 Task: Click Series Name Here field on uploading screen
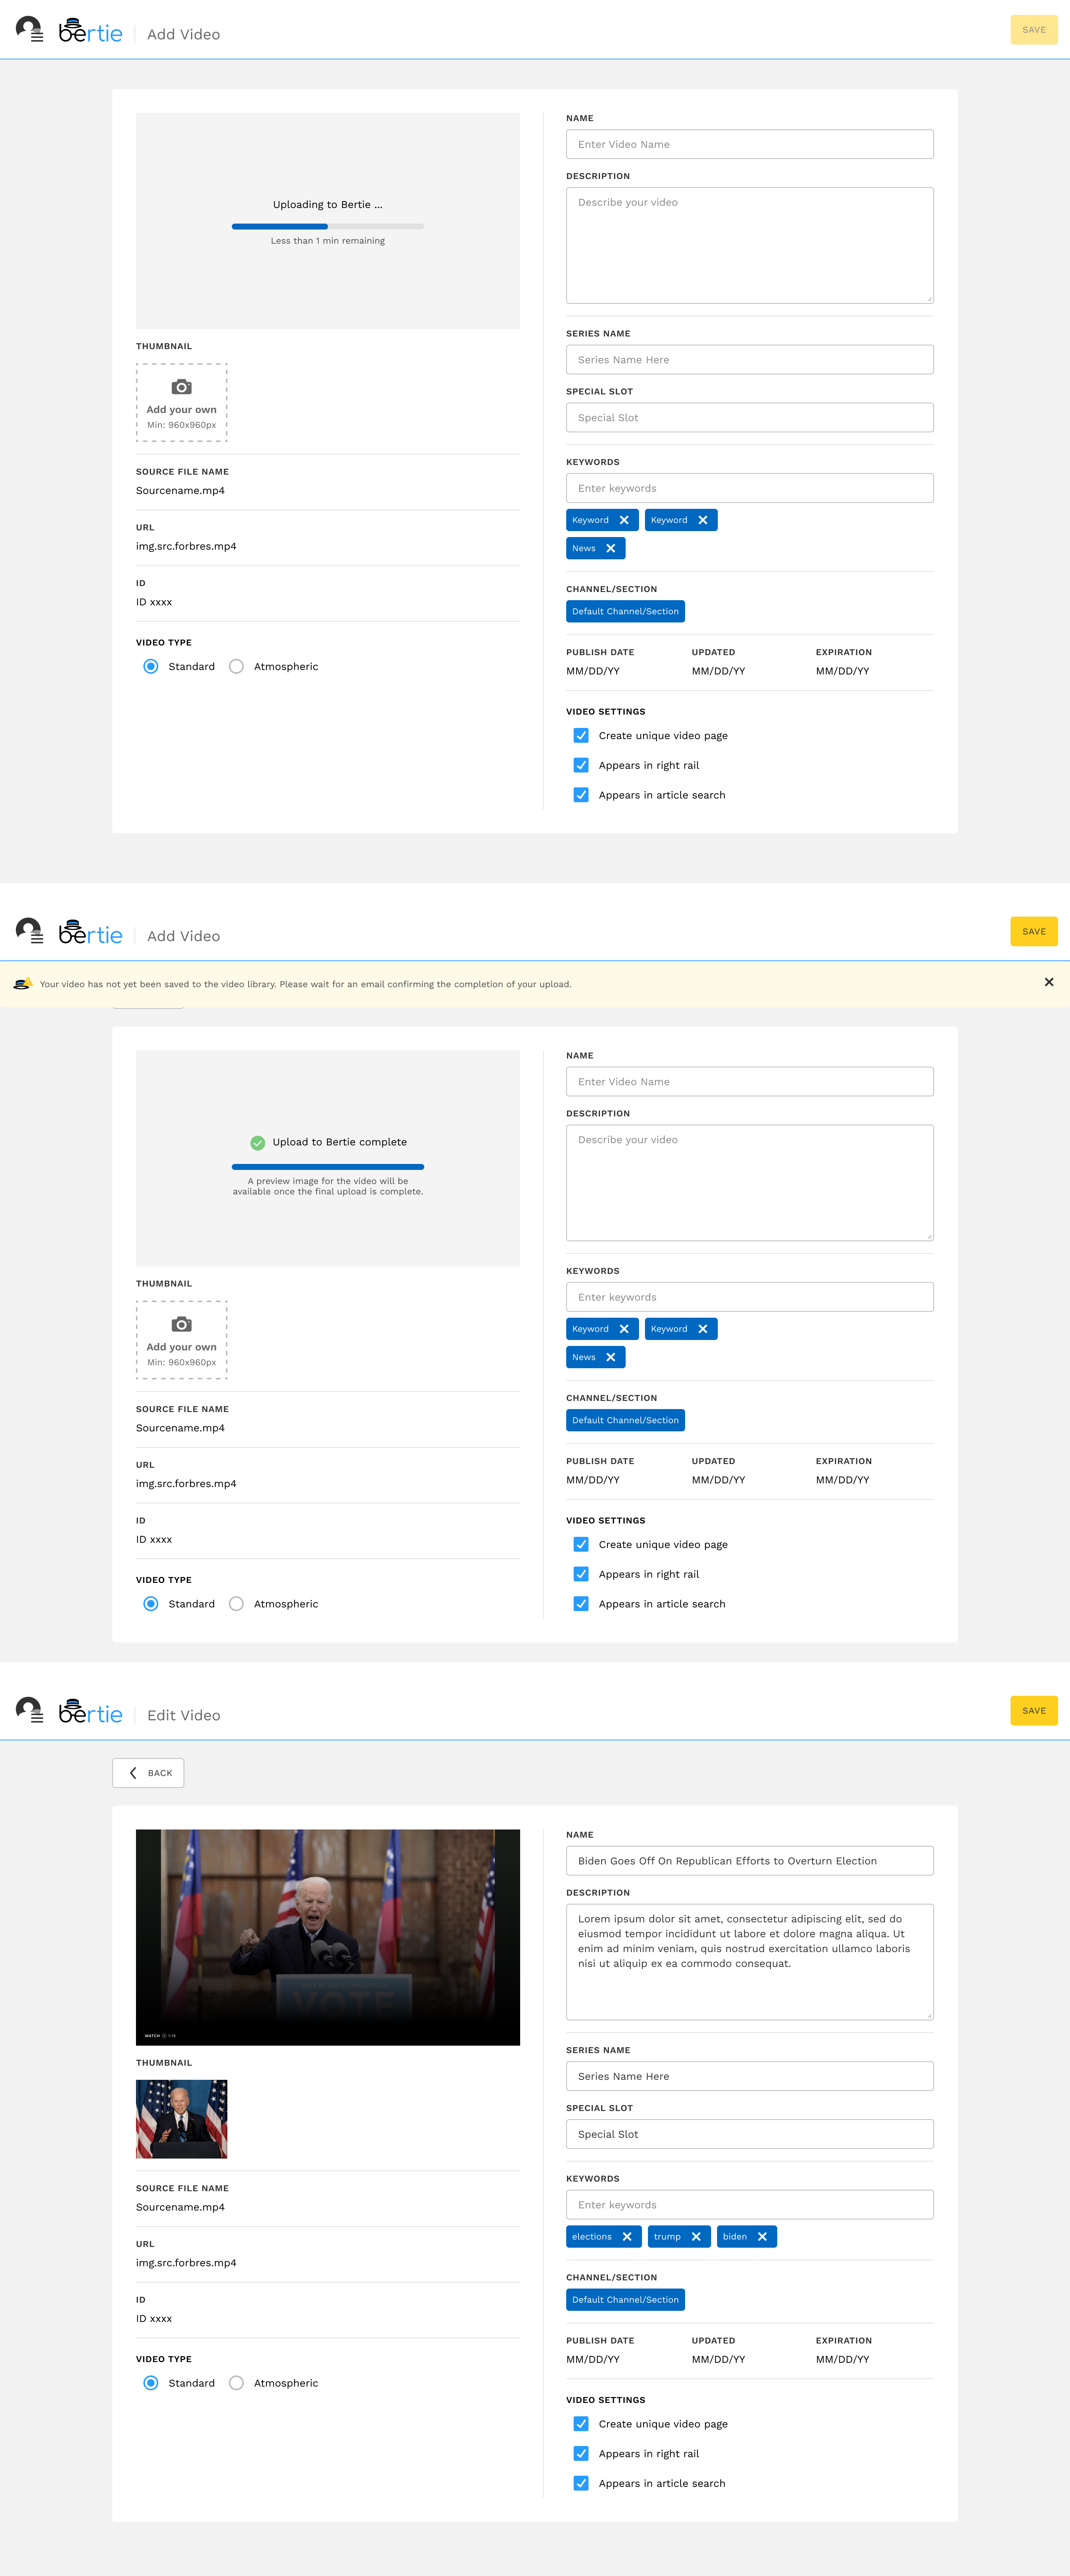tap(750, 360)
